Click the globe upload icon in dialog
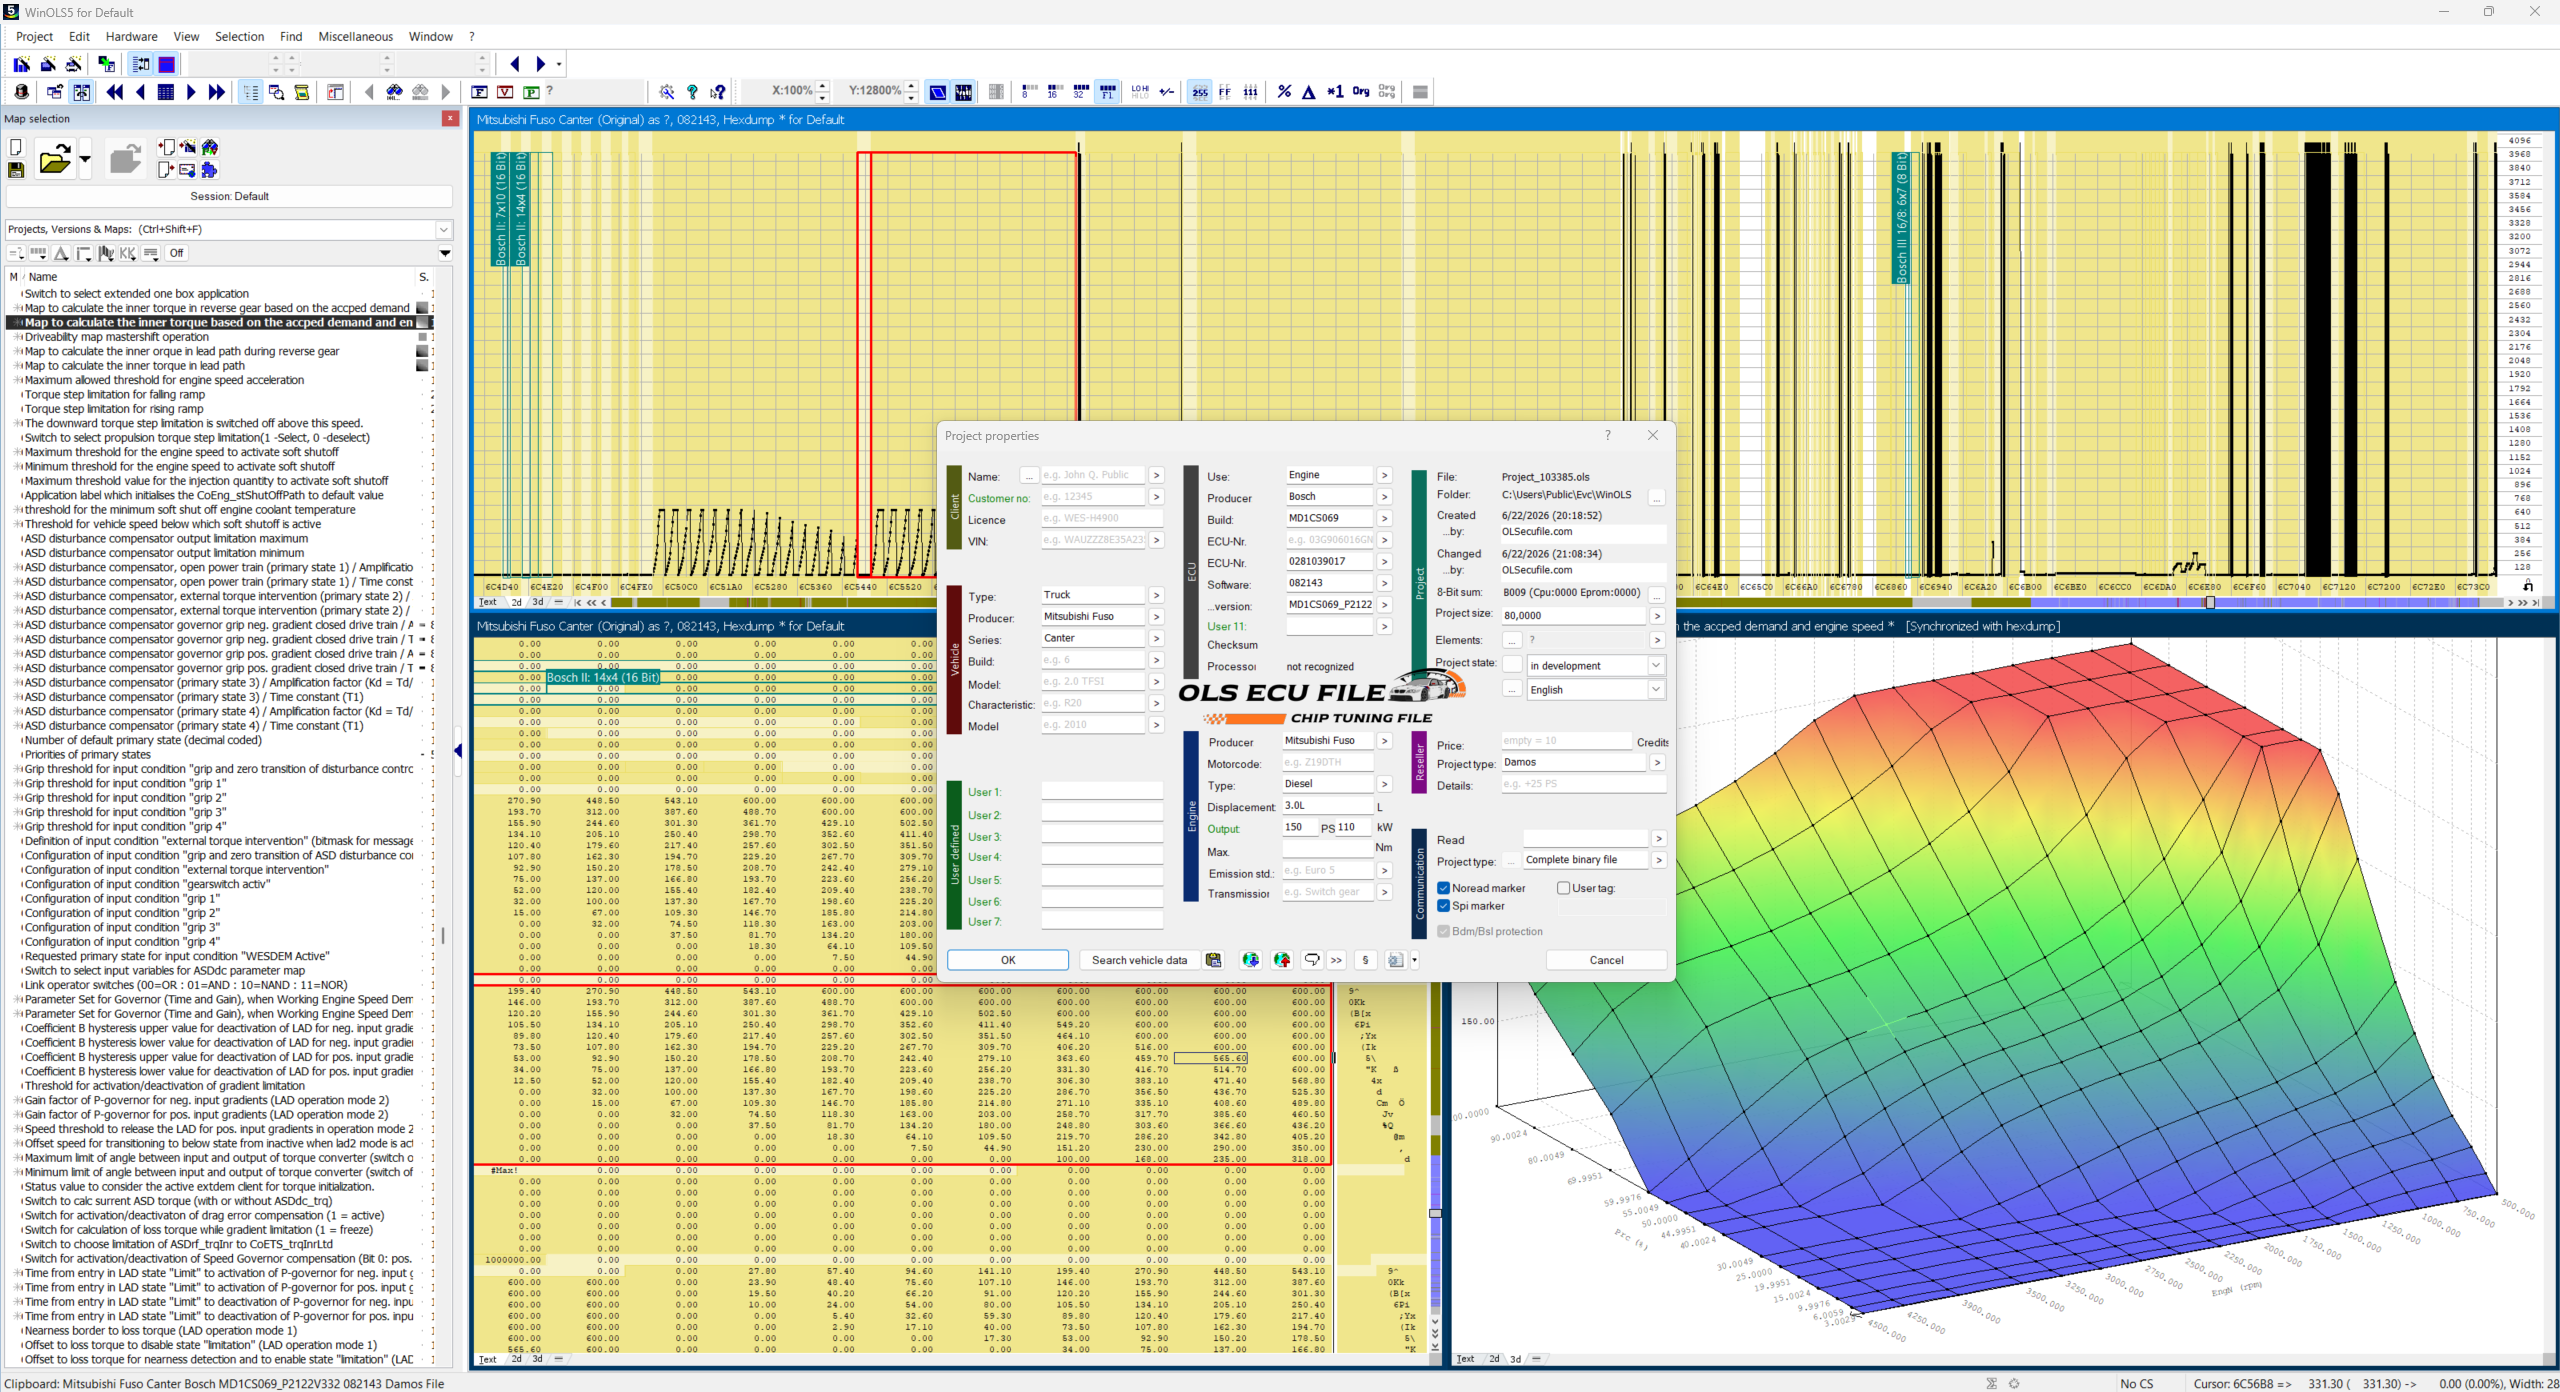 pyautogui.click(x=1281, y=960)
